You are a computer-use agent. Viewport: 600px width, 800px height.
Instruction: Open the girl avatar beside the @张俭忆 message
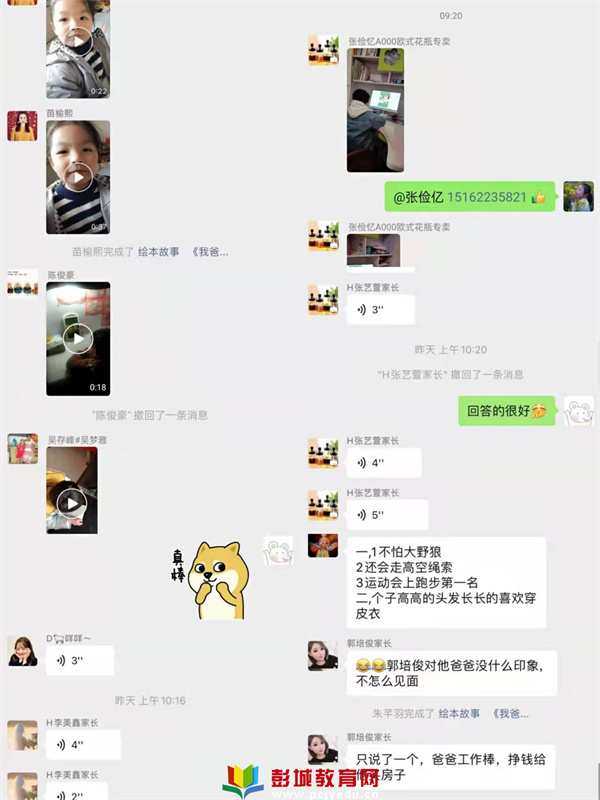[579, 196]
